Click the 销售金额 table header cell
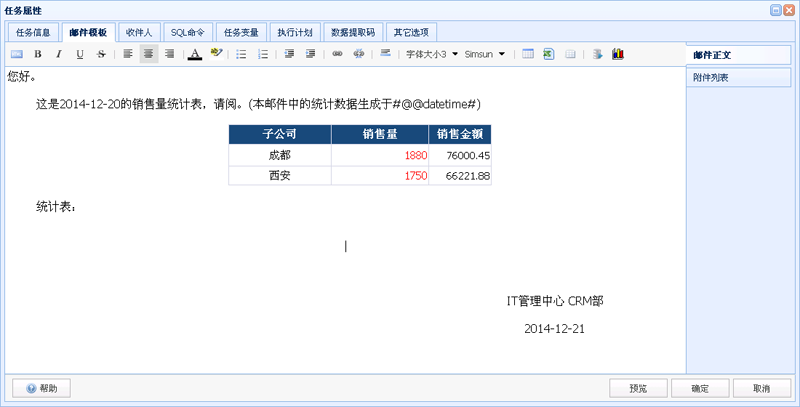Image resolution: width=800 pixels, height=407 pixels. [x=460, y=134]
